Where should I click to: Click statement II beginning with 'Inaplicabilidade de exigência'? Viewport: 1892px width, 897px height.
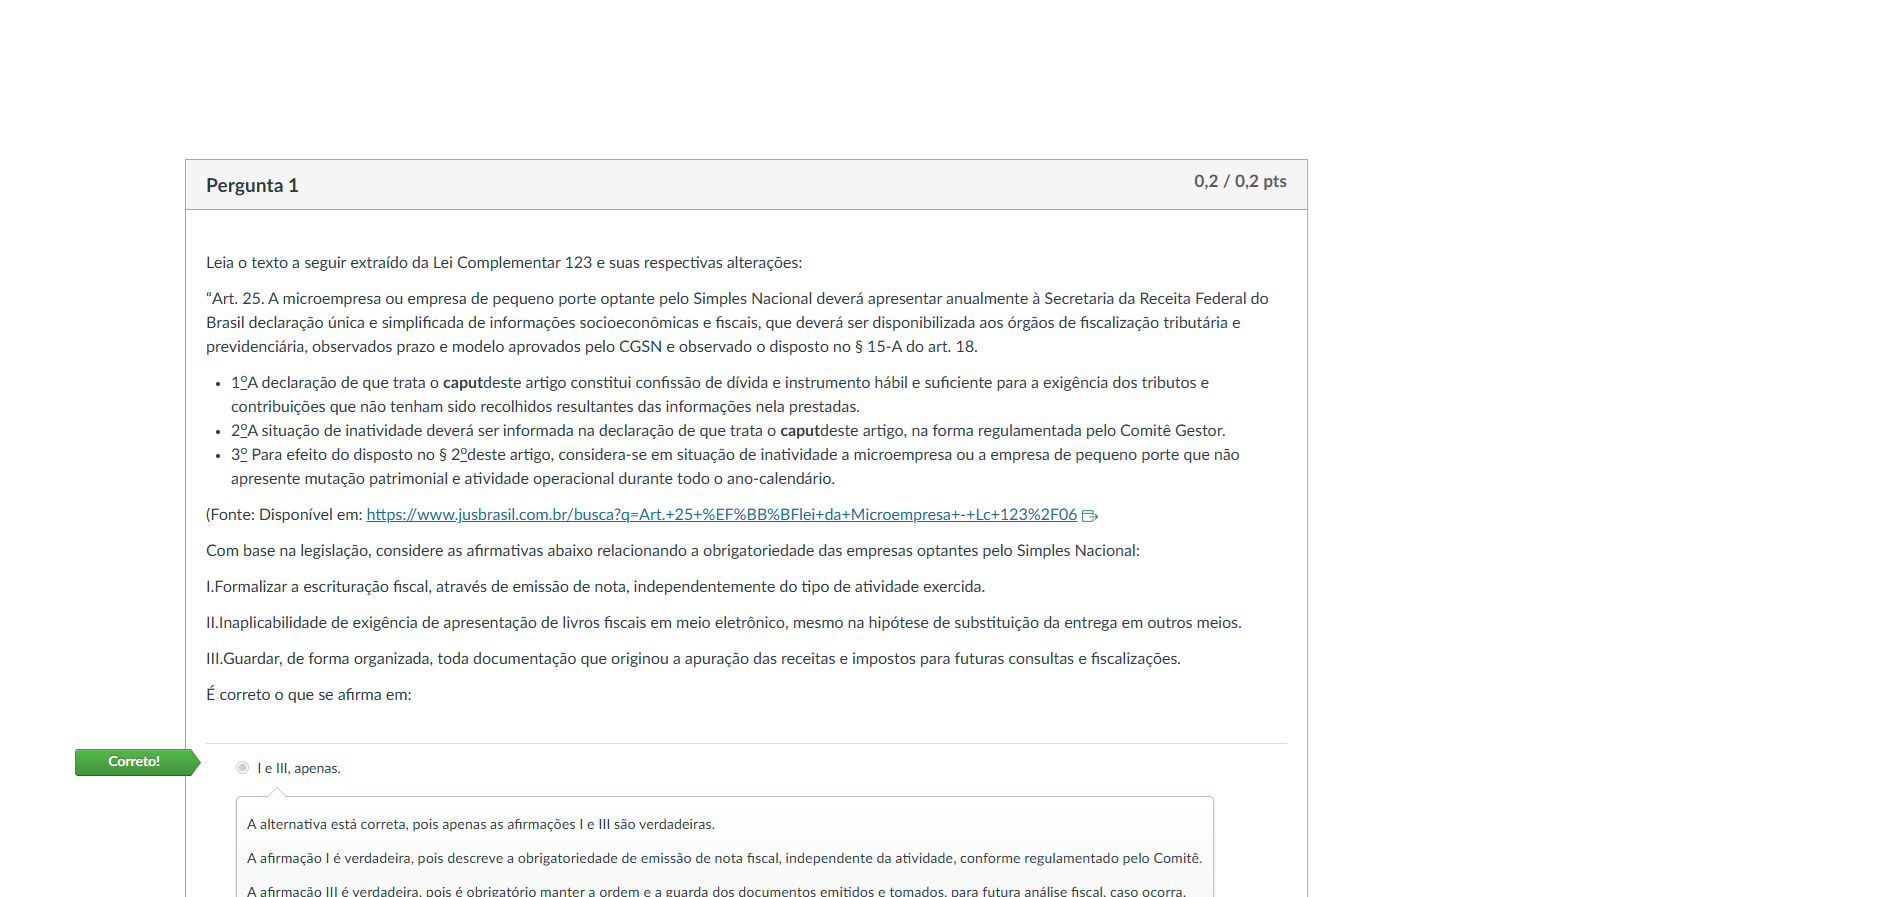723,623
